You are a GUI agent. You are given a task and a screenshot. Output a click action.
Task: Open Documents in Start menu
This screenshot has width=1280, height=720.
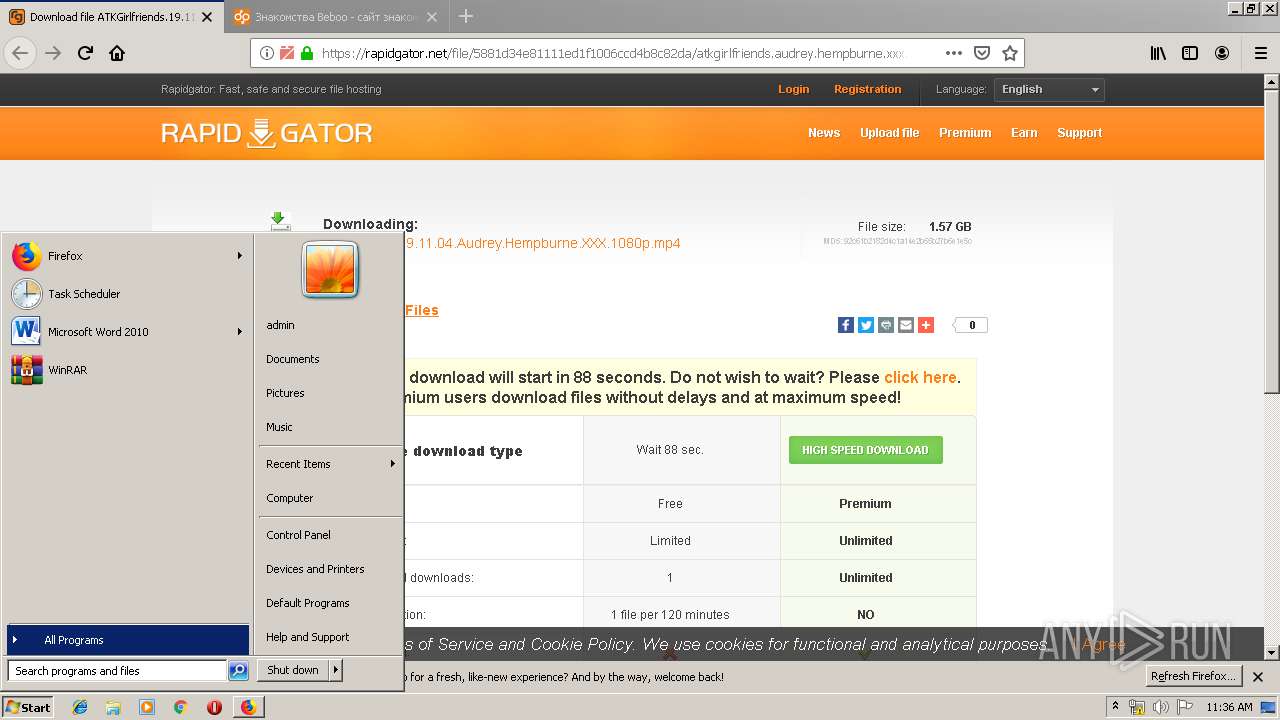(x=330, y=359)
